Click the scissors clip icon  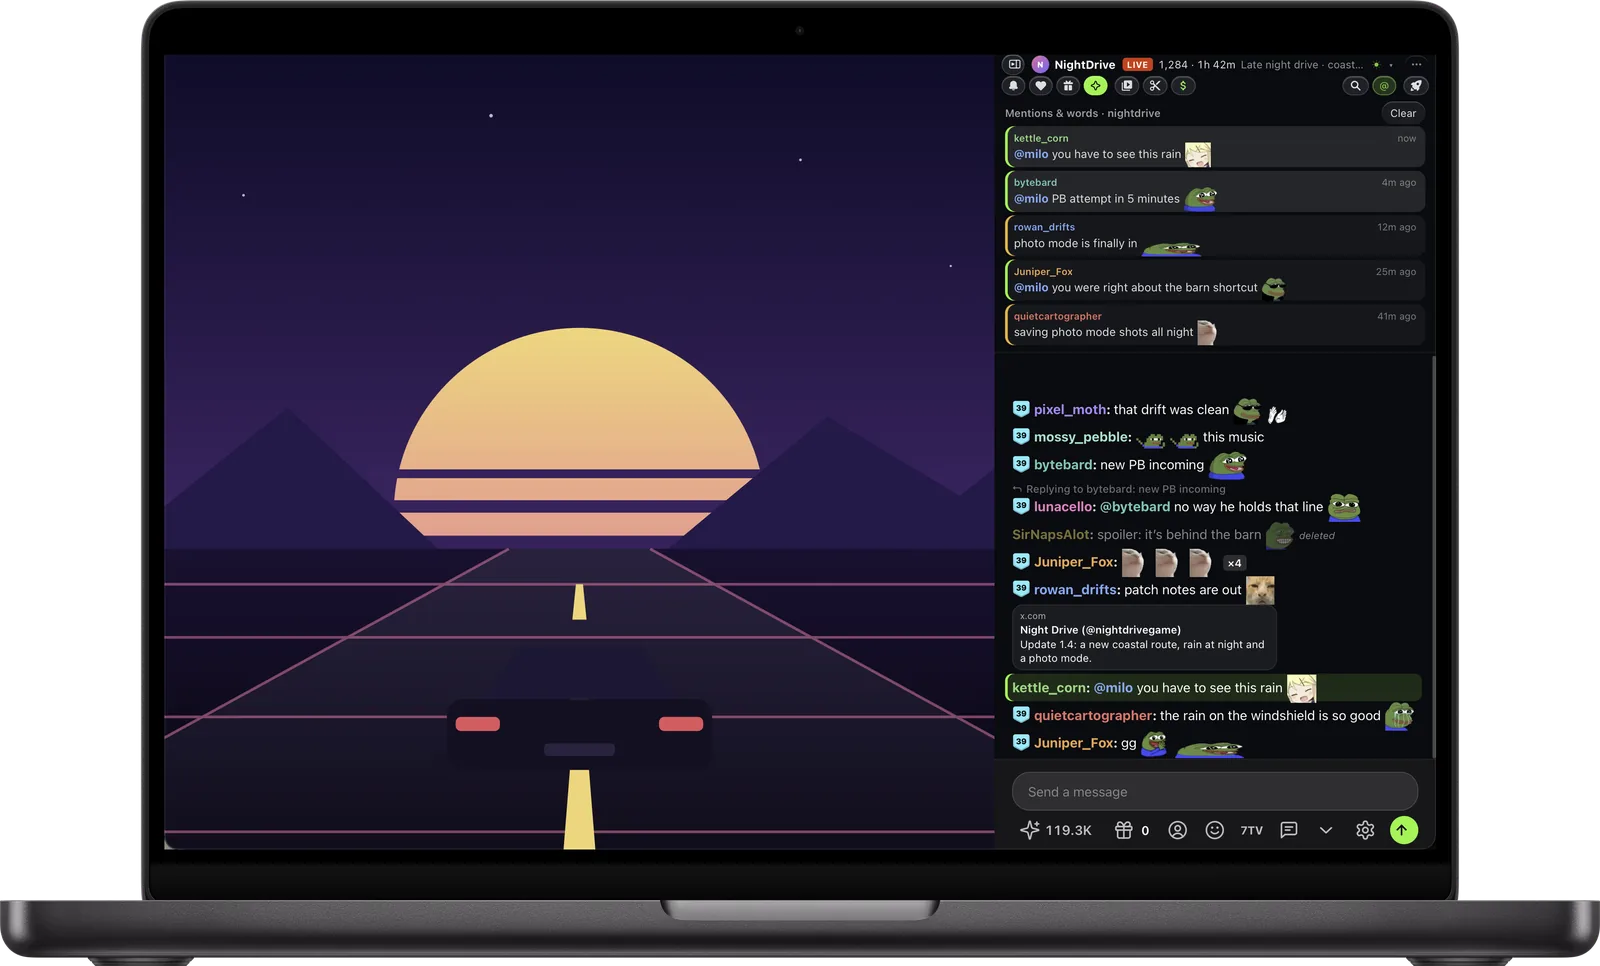click(1155, 86)
